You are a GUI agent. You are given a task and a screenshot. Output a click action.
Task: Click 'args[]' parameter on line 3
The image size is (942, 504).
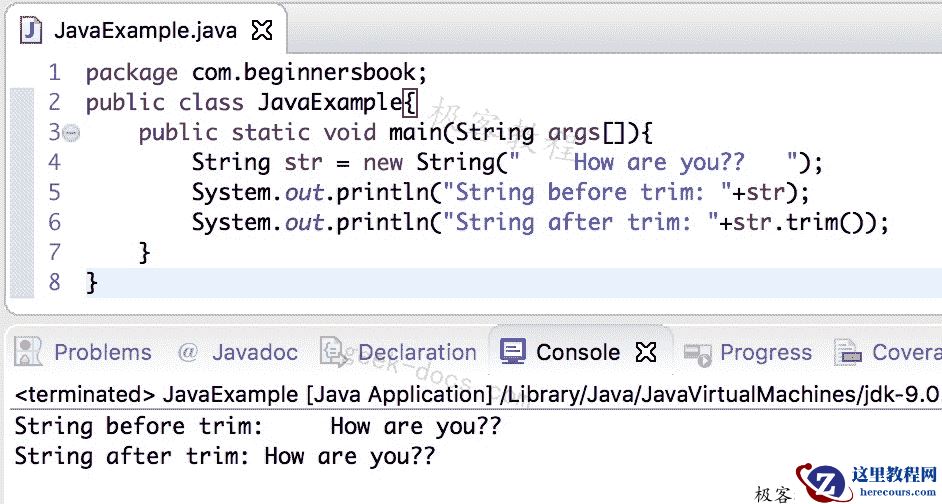pos(586,133)
